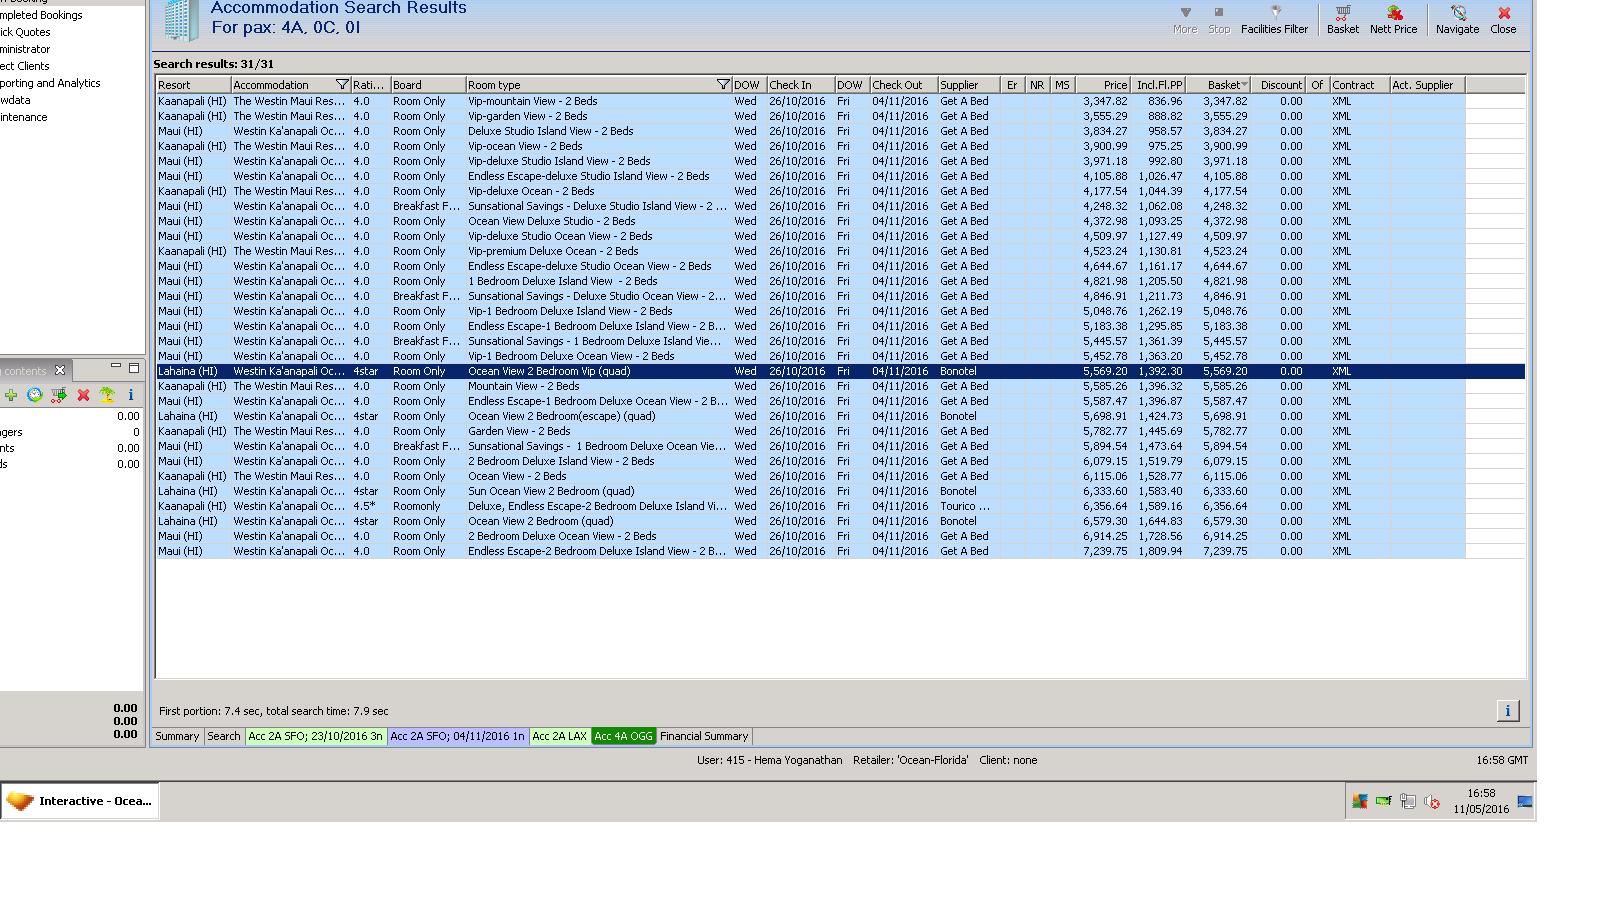1600x900 pixels.
Task: Click the Nett Price toolbar button
Action: [x=1393, y=19]
